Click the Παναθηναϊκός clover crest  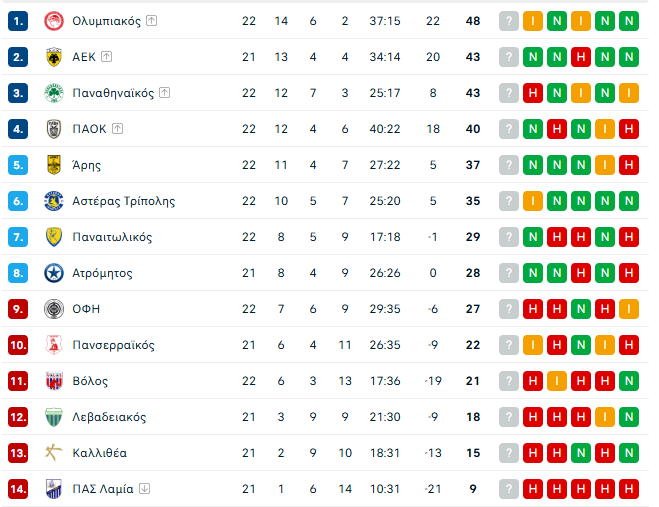(54, 93)
